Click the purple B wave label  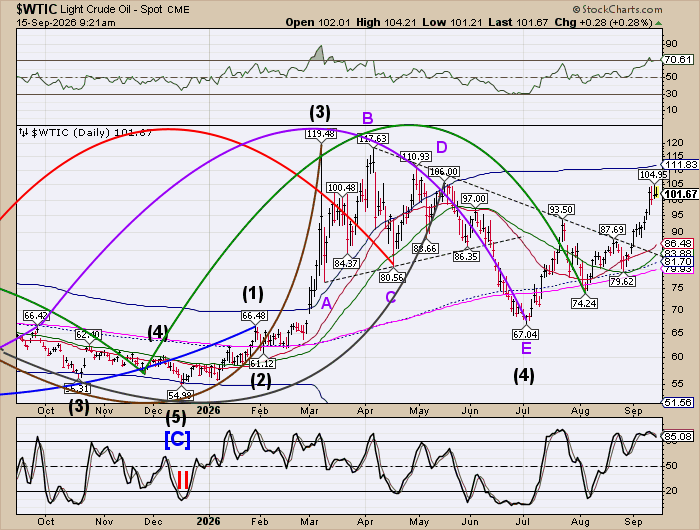pos(367,118)
